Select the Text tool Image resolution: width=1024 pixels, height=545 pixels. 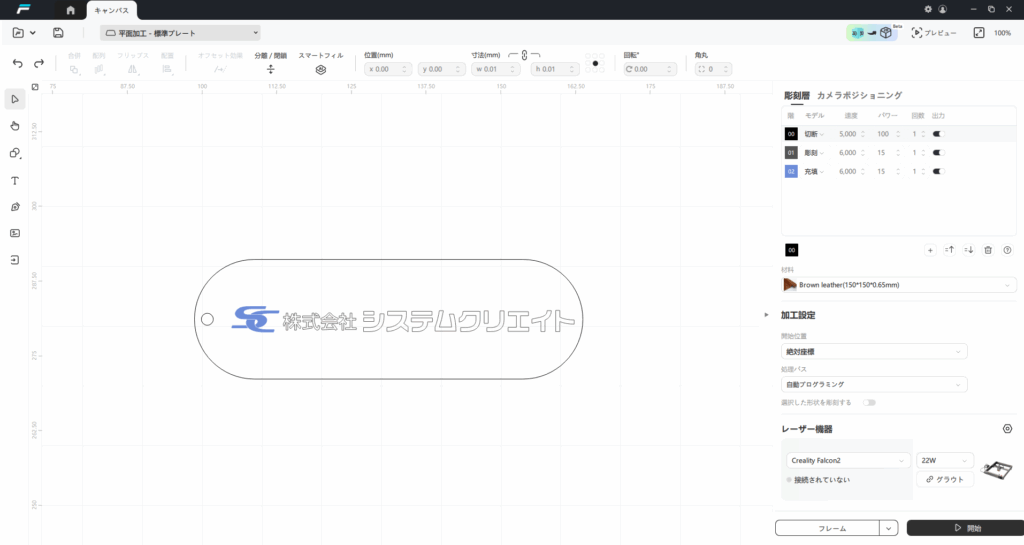[x=15, y=181]
